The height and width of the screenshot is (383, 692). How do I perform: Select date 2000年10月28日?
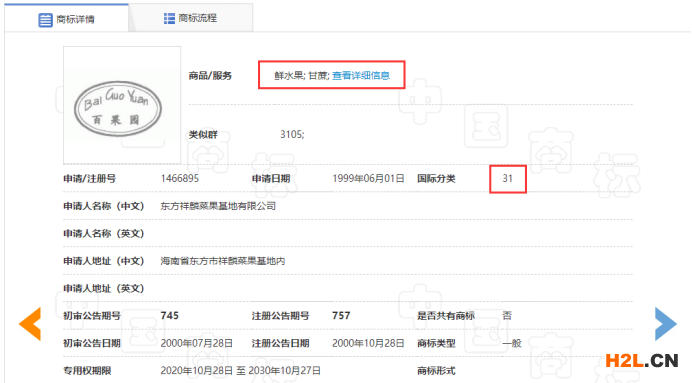pyautogui.click(x=368, y=343)
